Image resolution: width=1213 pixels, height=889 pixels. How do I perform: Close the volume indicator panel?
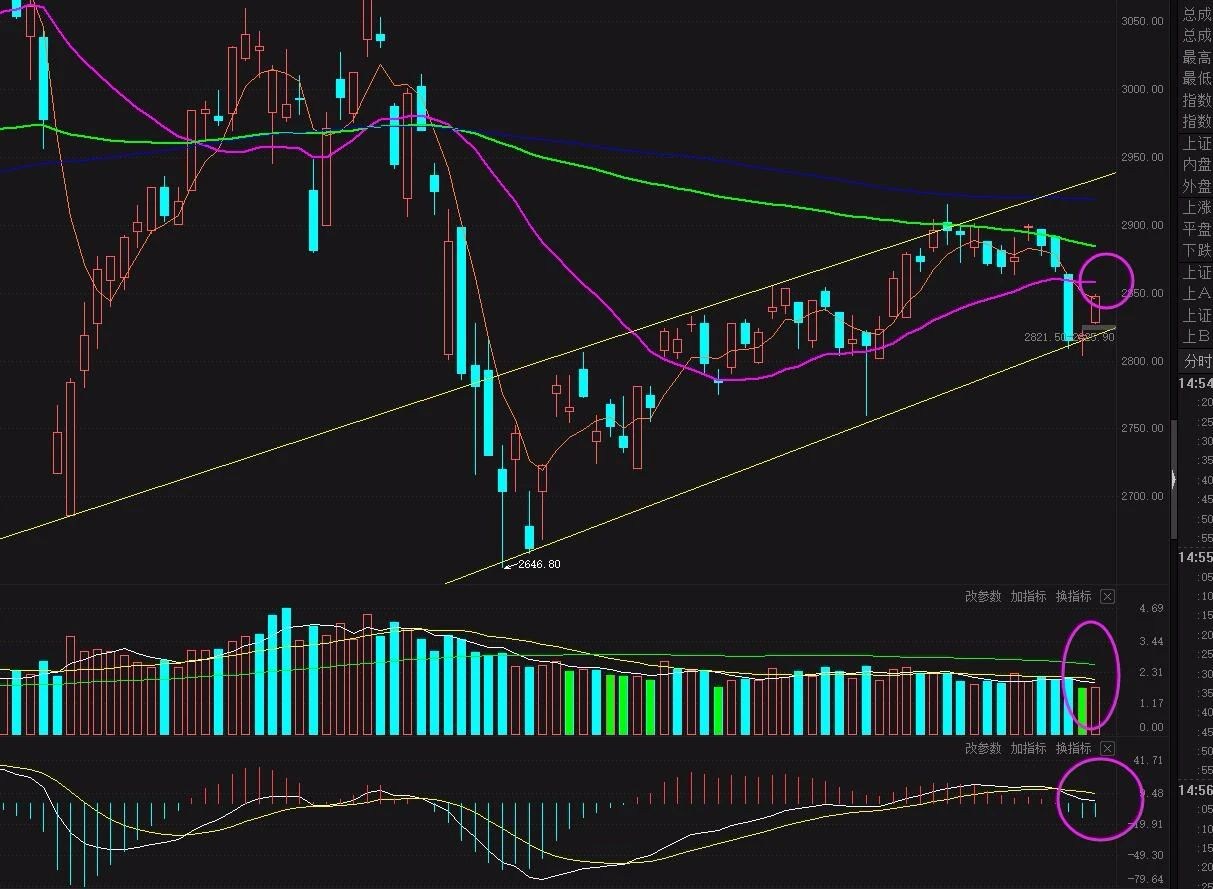click(x=1107, y=597)
